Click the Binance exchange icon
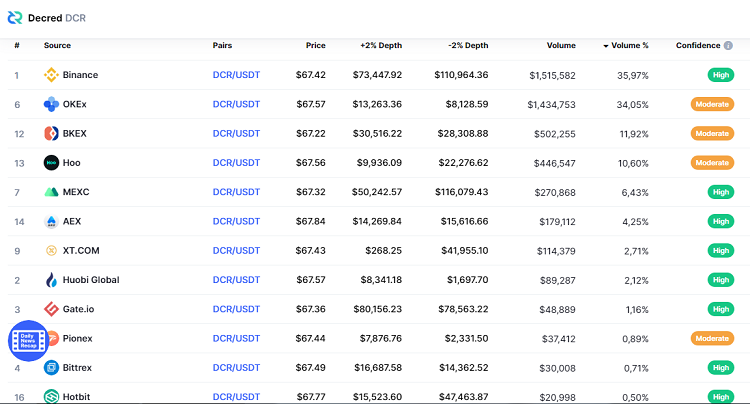This screenshot has width=750, height=404. 51,75
